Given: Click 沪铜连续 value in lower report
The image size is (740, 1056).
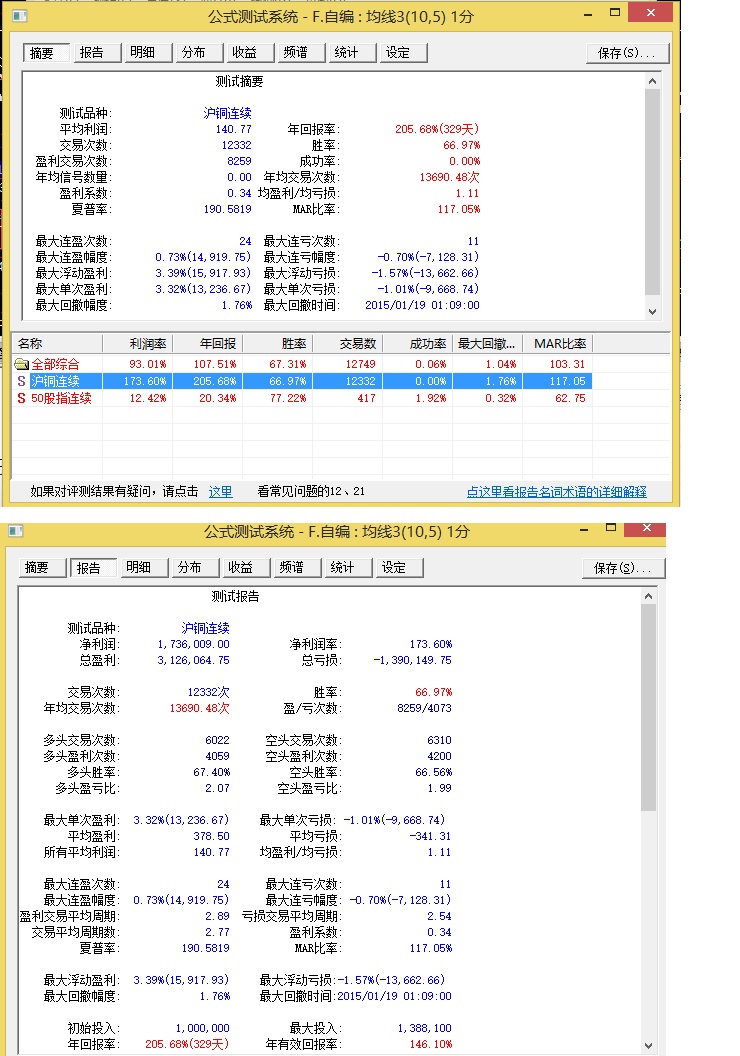Looking at the screenshot, I should pos(205,628).
